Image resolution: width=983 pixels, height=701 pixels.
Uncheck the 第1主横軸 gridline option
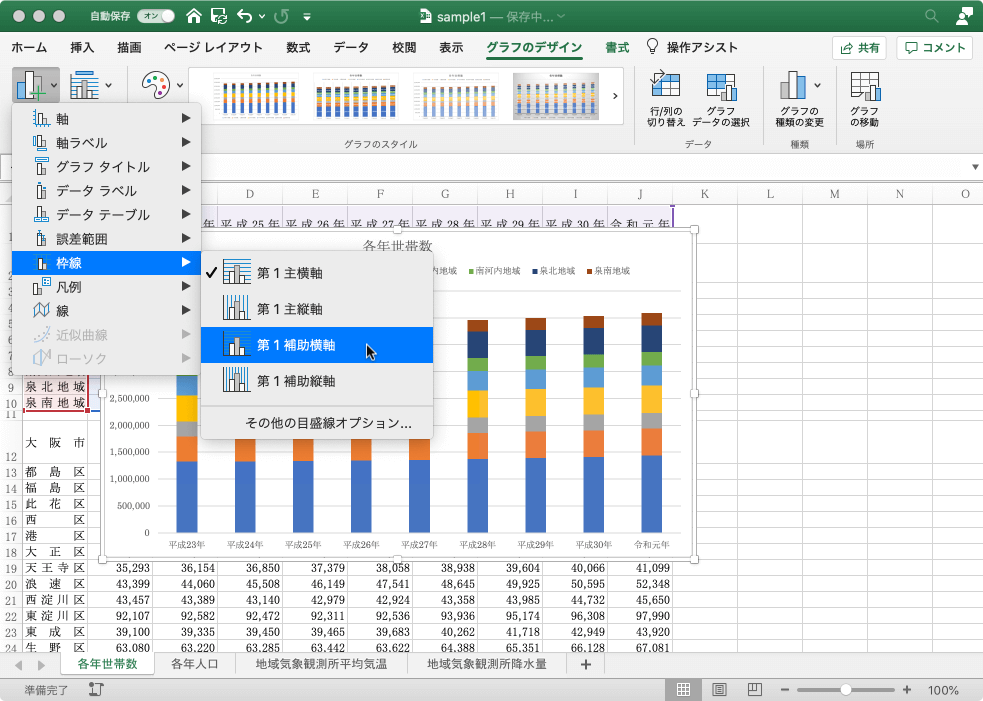coord(317,273)
